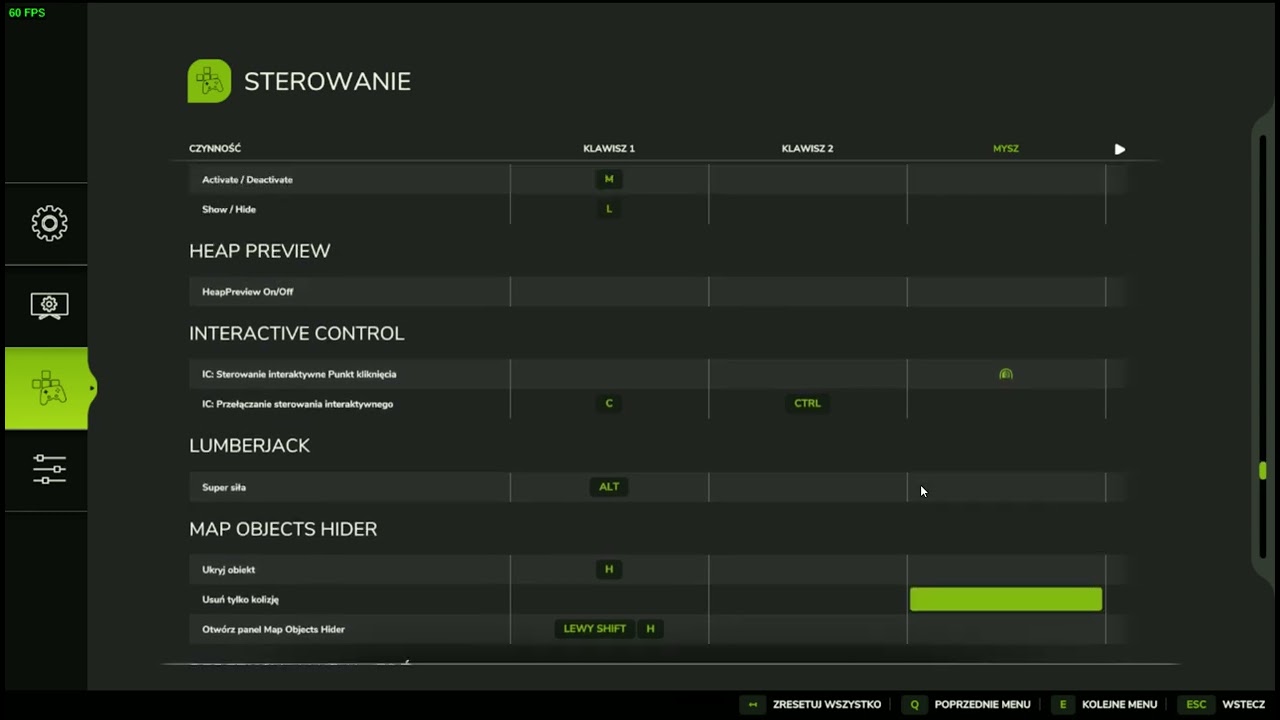Click the ESC key icon
This screenshot has height=720, width=1280.
point(1196,705)
